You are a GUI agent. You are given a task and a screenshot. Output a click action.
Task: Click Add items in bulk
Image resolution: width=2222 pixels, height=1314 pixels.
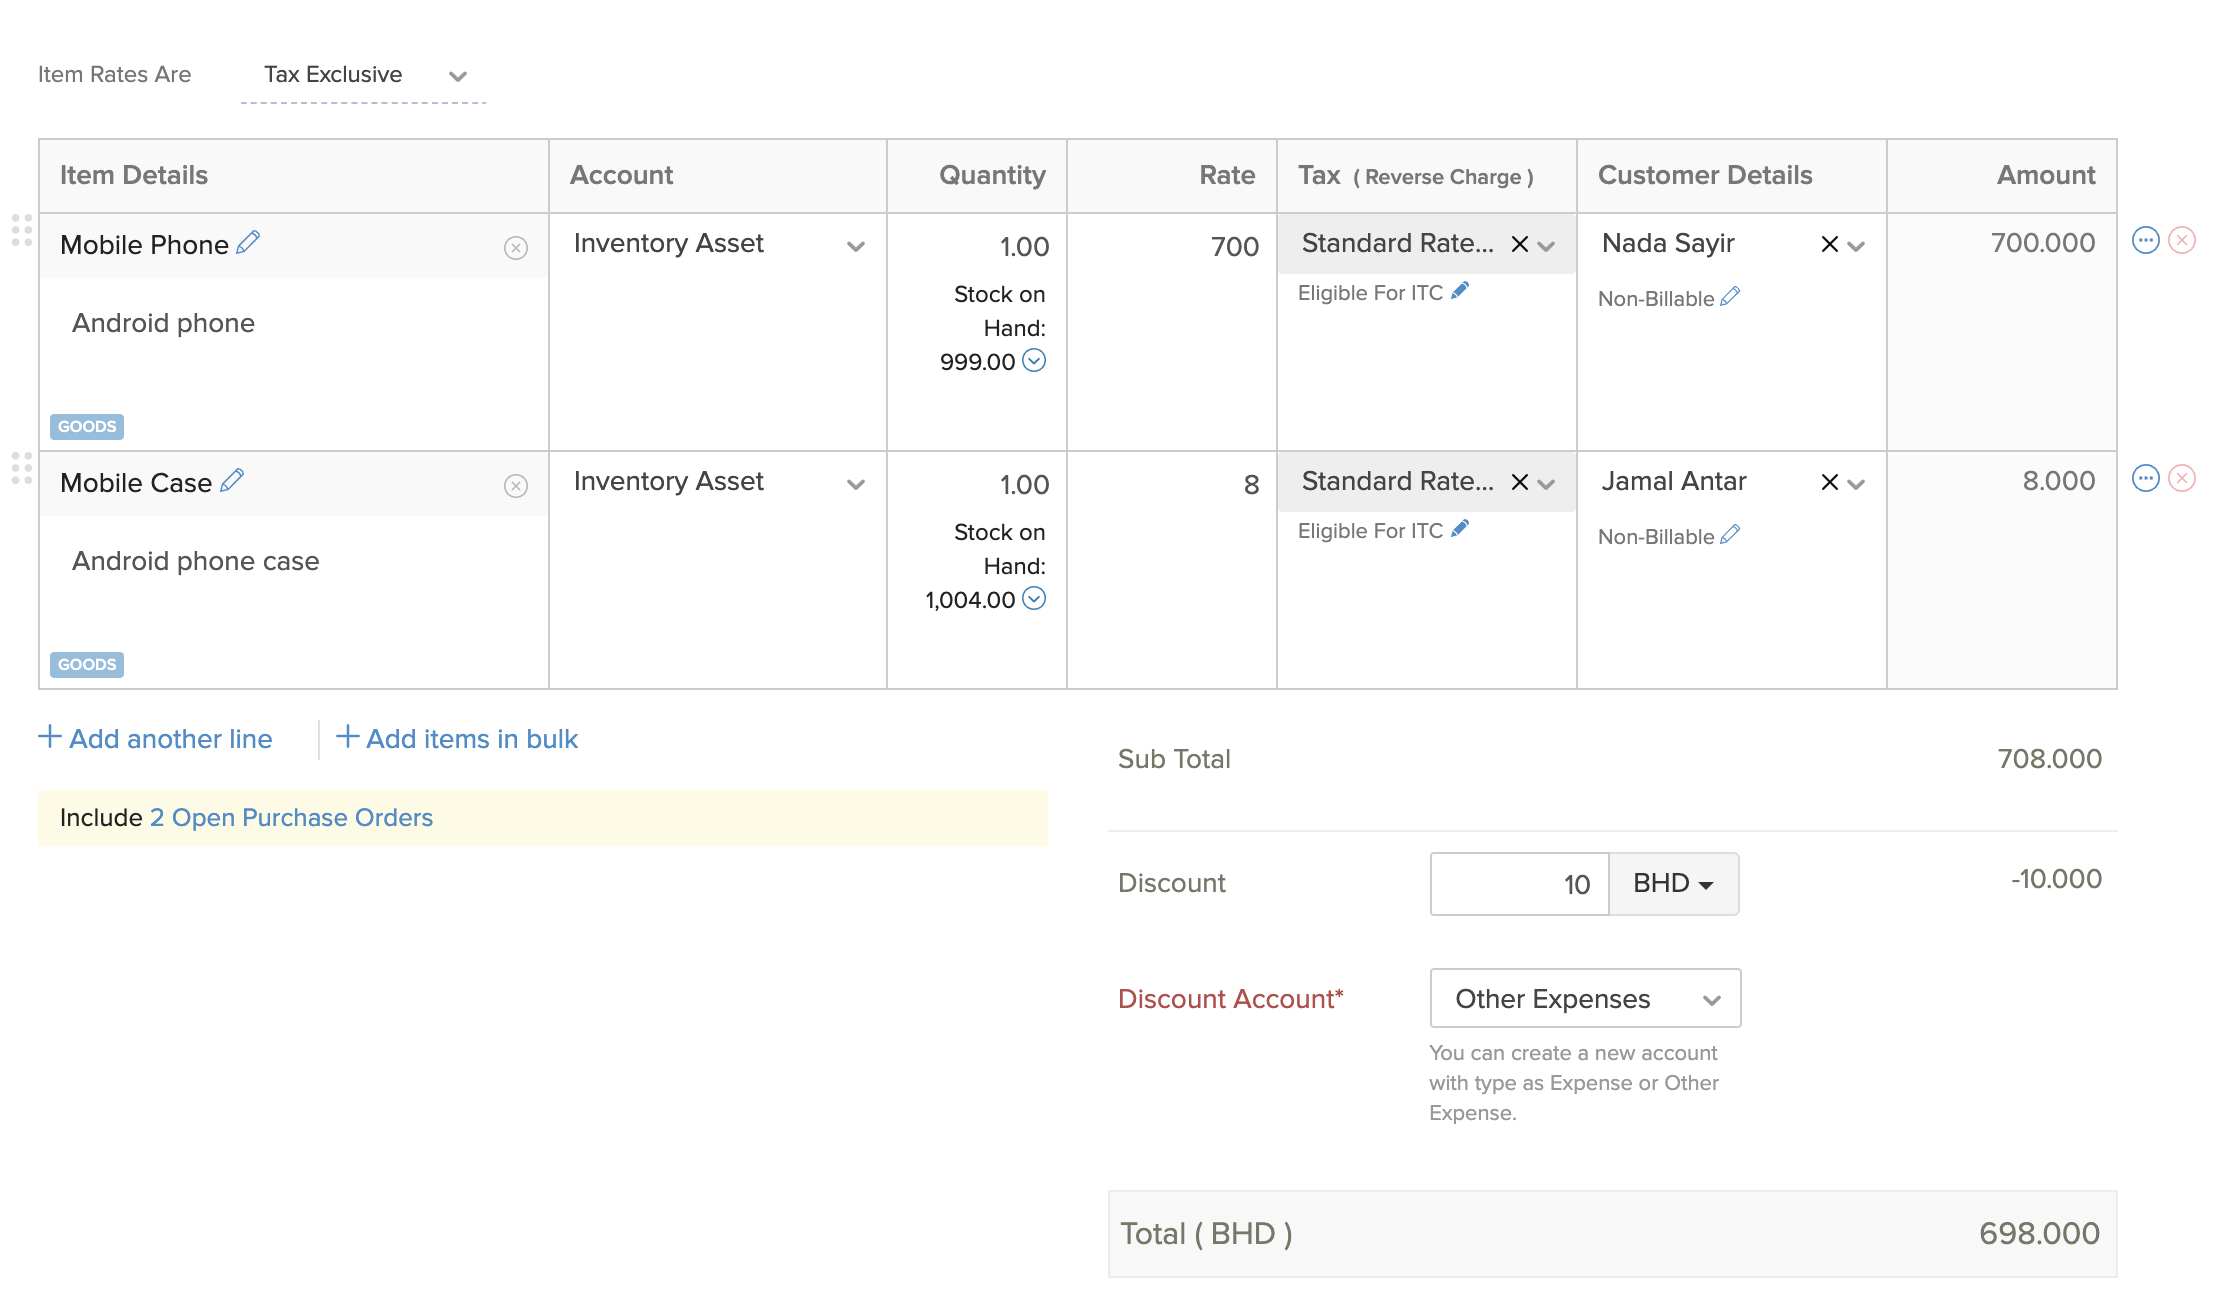coord(457,739)
